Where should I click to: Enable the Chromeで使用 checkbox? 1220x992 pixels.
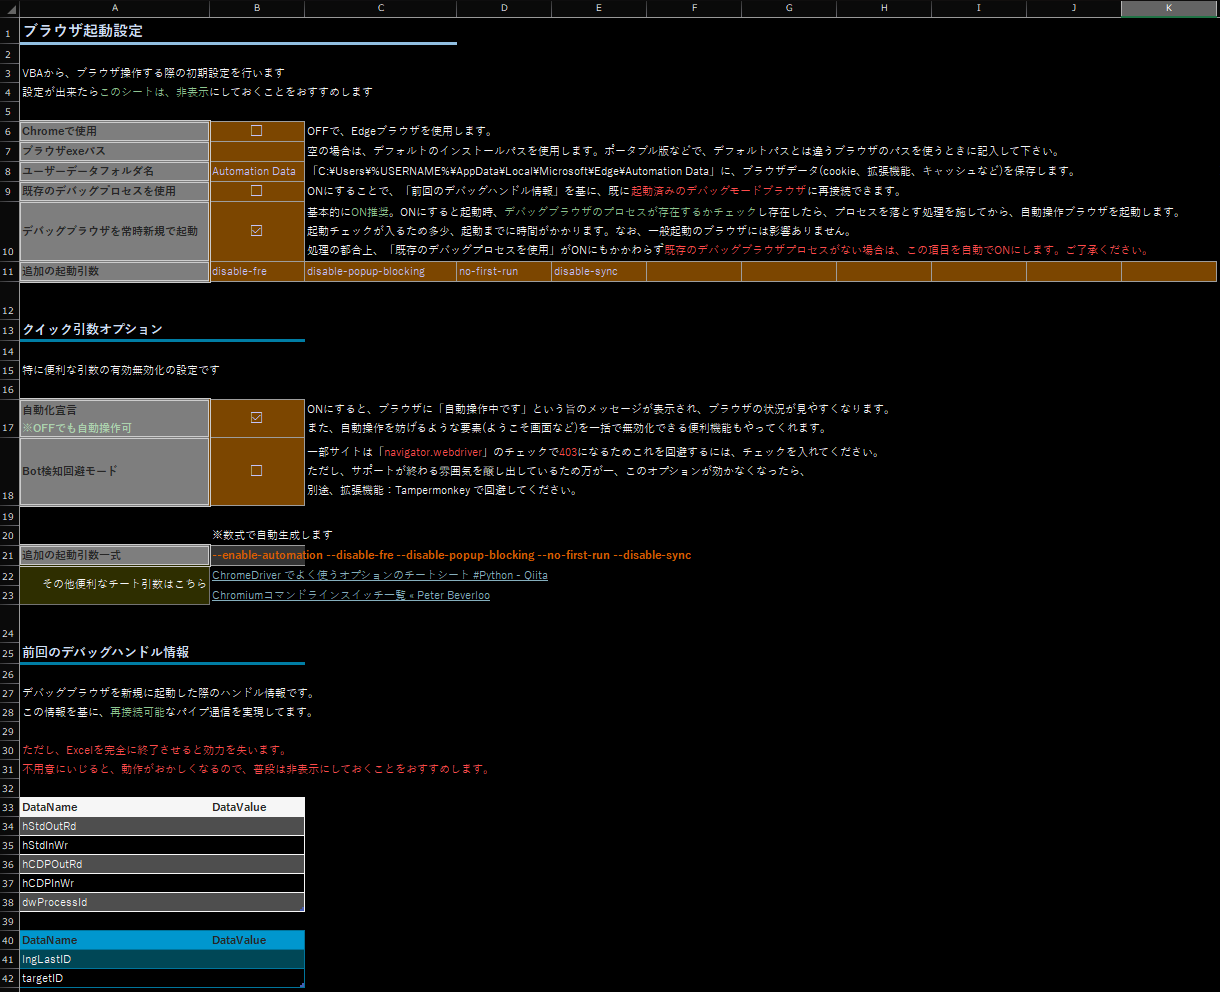[x=256, y=130]
